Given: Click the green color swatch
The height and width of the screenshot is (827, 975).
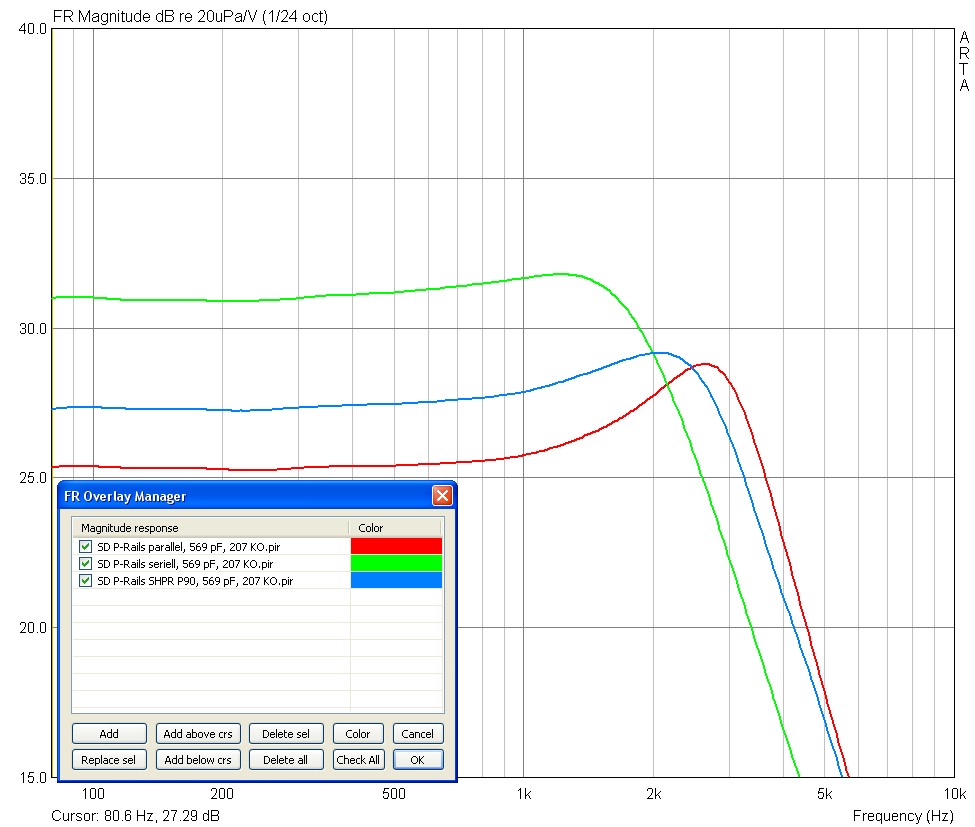Looking at the screenshot, I should tap(396, 563).
